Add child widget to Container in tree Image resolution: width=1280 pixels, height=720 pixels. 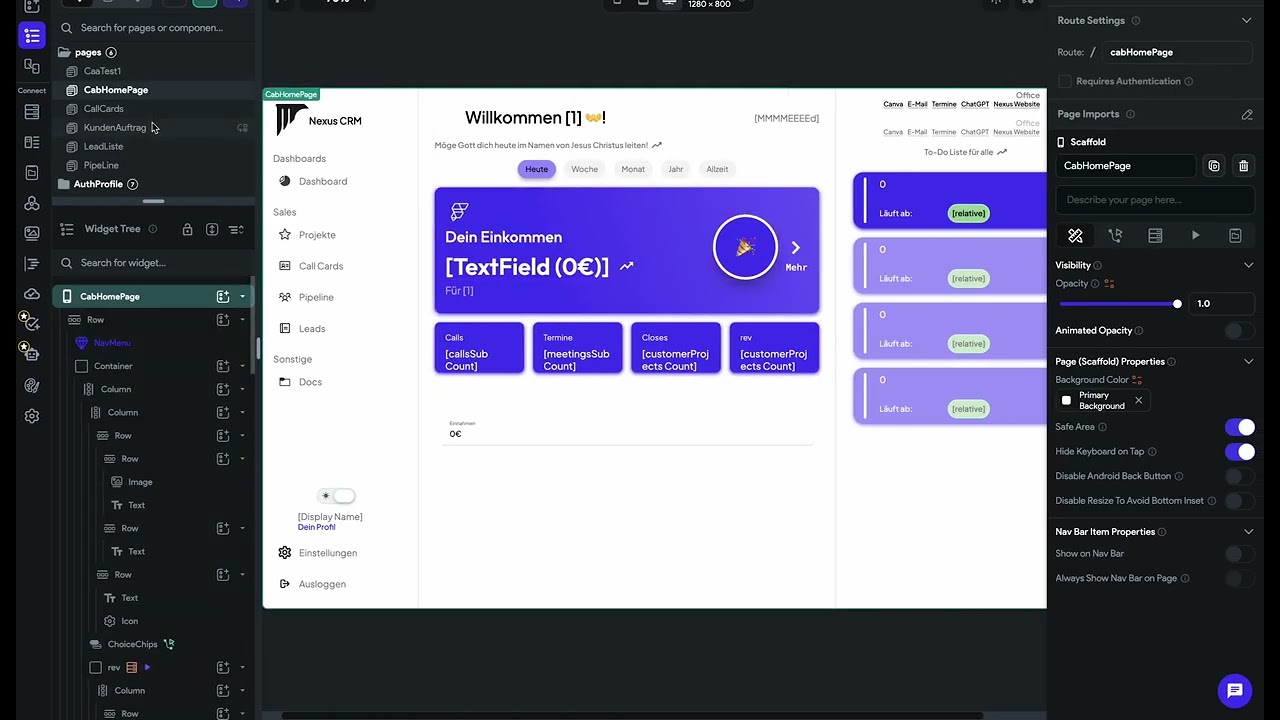pyautogui.click(x=223, y=366)
